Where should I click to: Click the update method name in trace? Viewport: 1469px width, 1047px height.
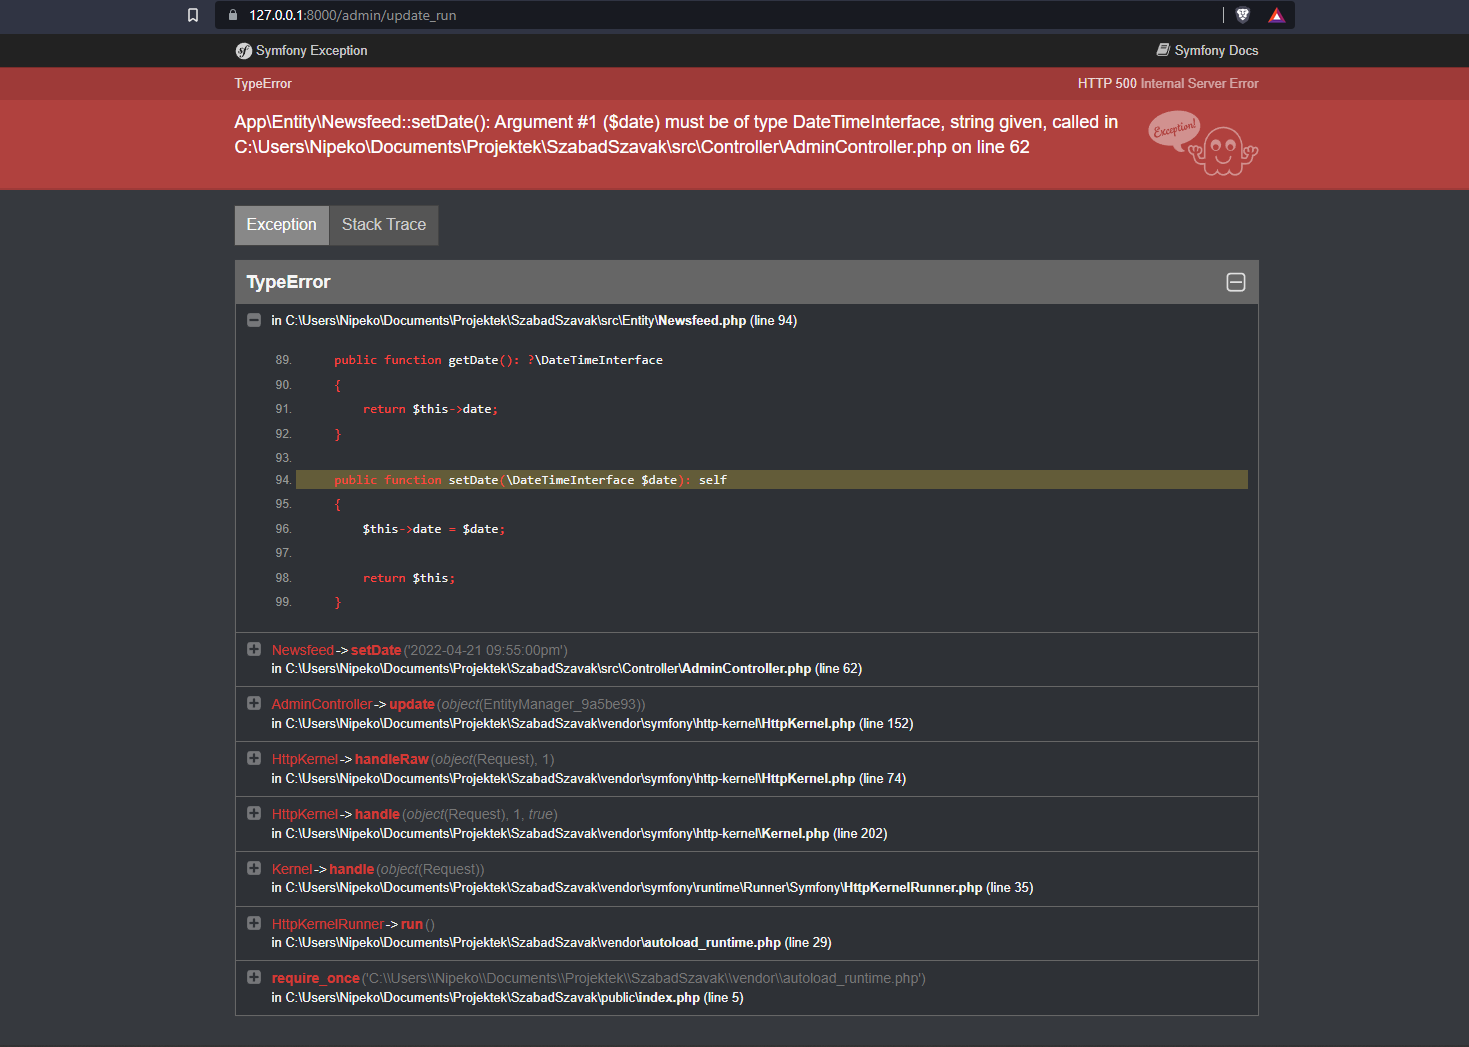[x=412, y=704]
